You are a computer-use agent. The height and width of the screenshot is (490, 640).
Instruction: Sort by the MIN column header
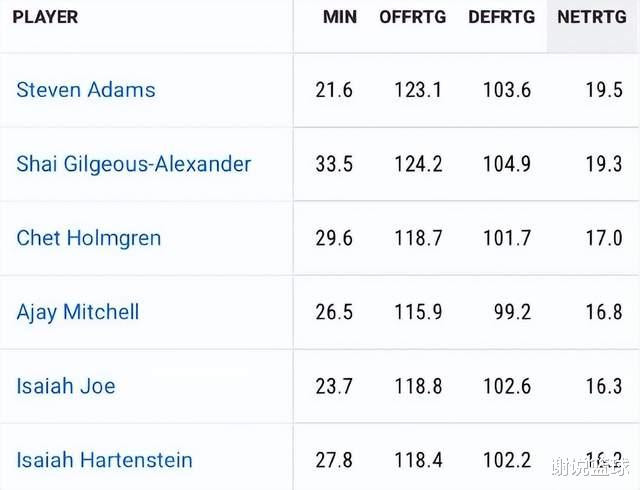(x=340, y=18)
